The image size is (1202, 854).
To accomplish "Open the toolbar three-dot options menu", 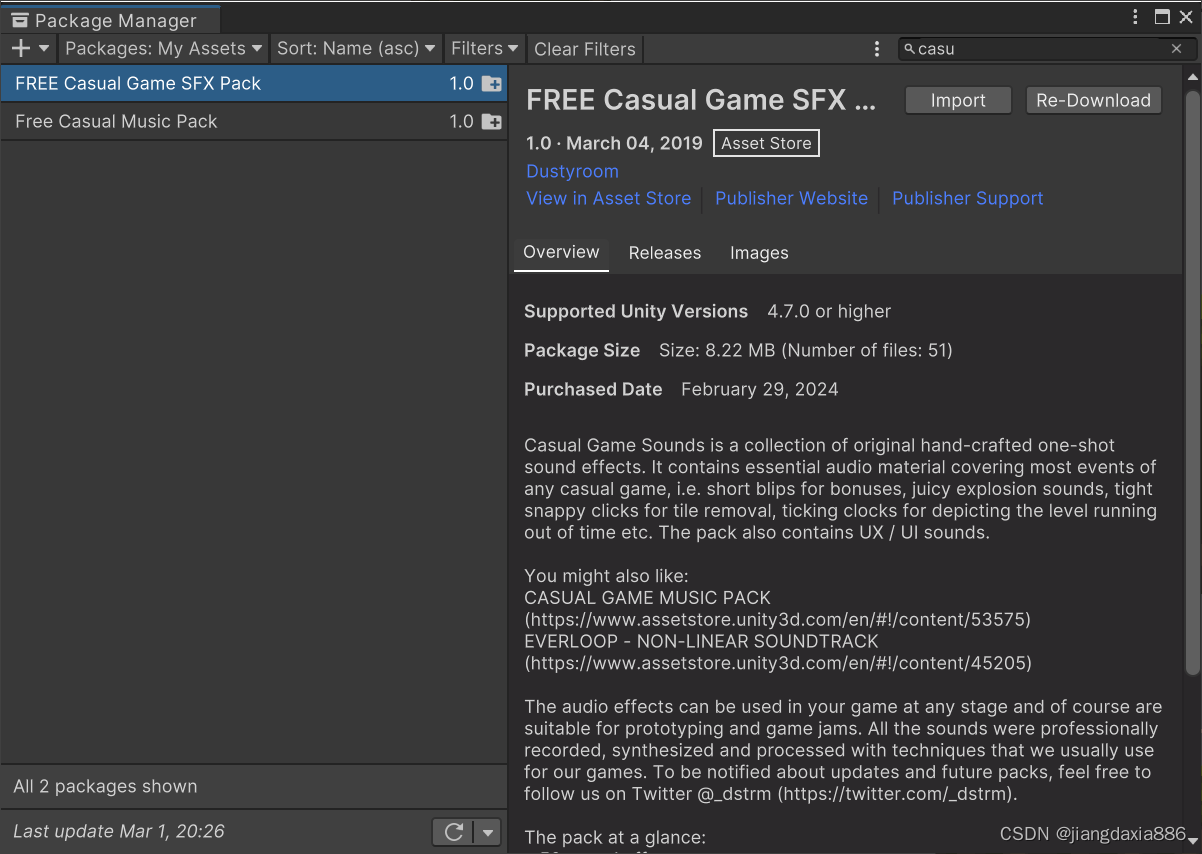I will (877, 48).
